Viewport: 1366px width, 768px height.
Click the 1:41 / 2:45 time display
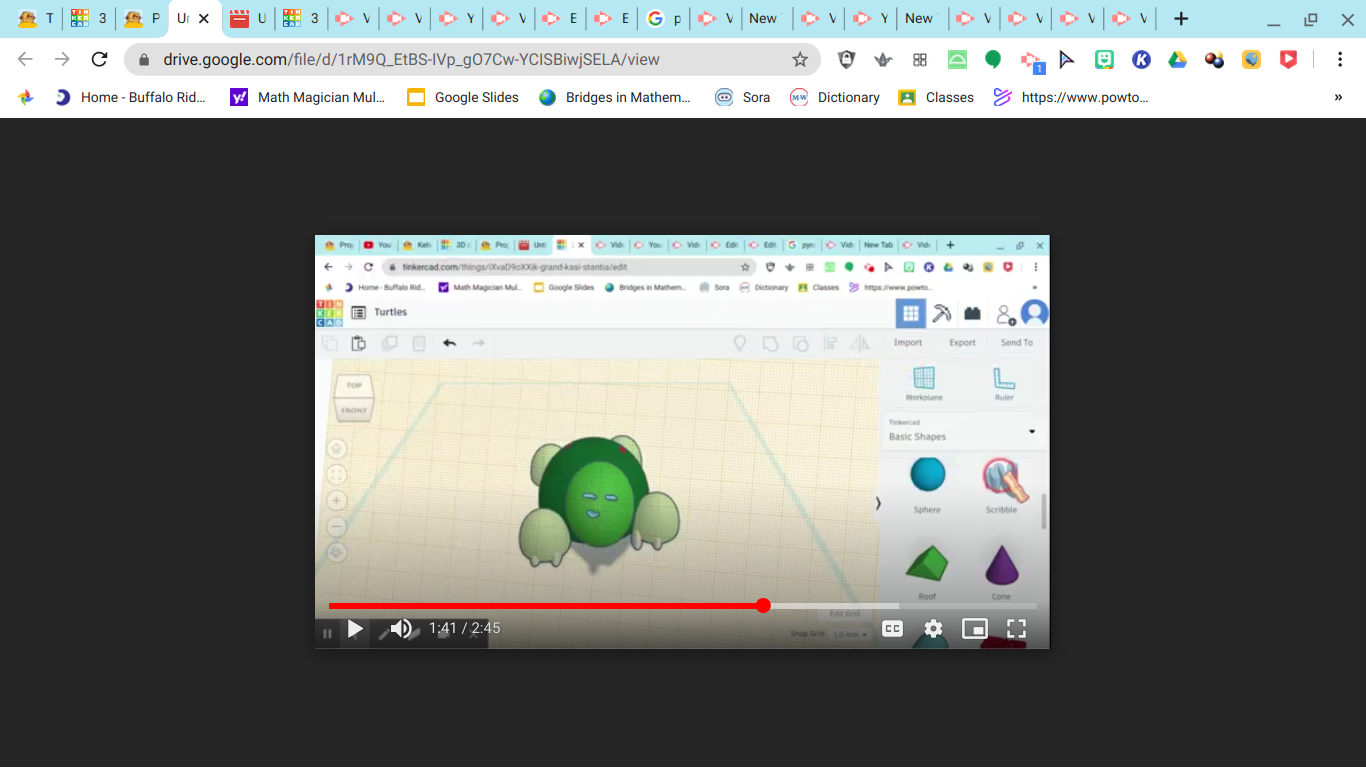tap(465, 628)
